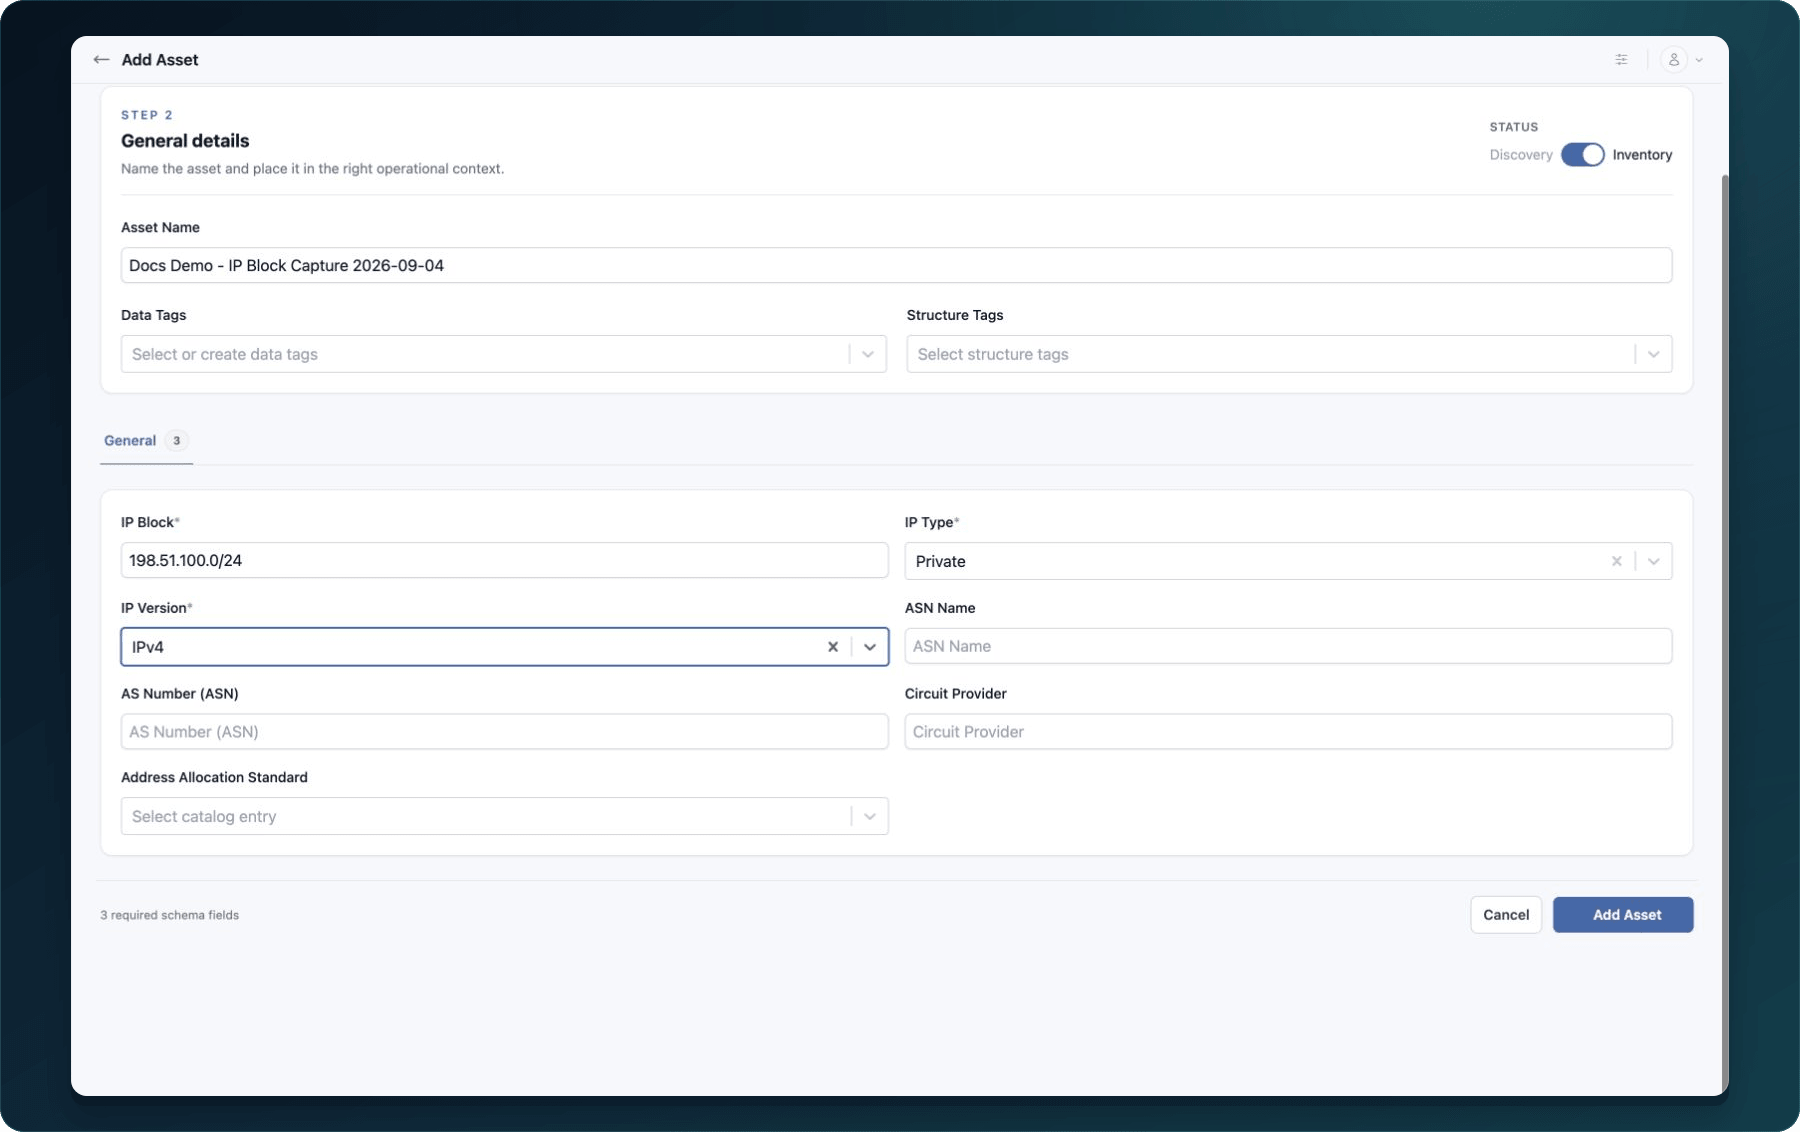Edit the Asset Name field

point(896,265)
